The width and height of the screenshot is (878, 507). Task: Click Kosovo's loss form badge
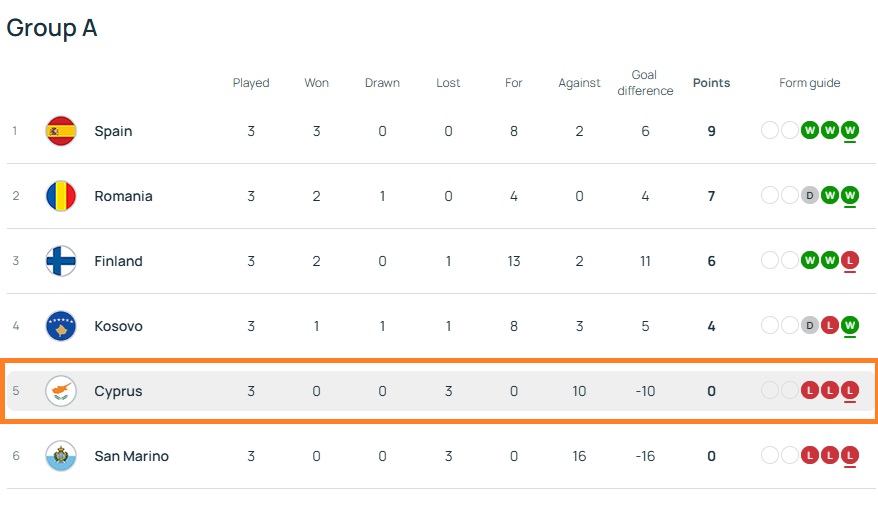(x=830, y=326)
